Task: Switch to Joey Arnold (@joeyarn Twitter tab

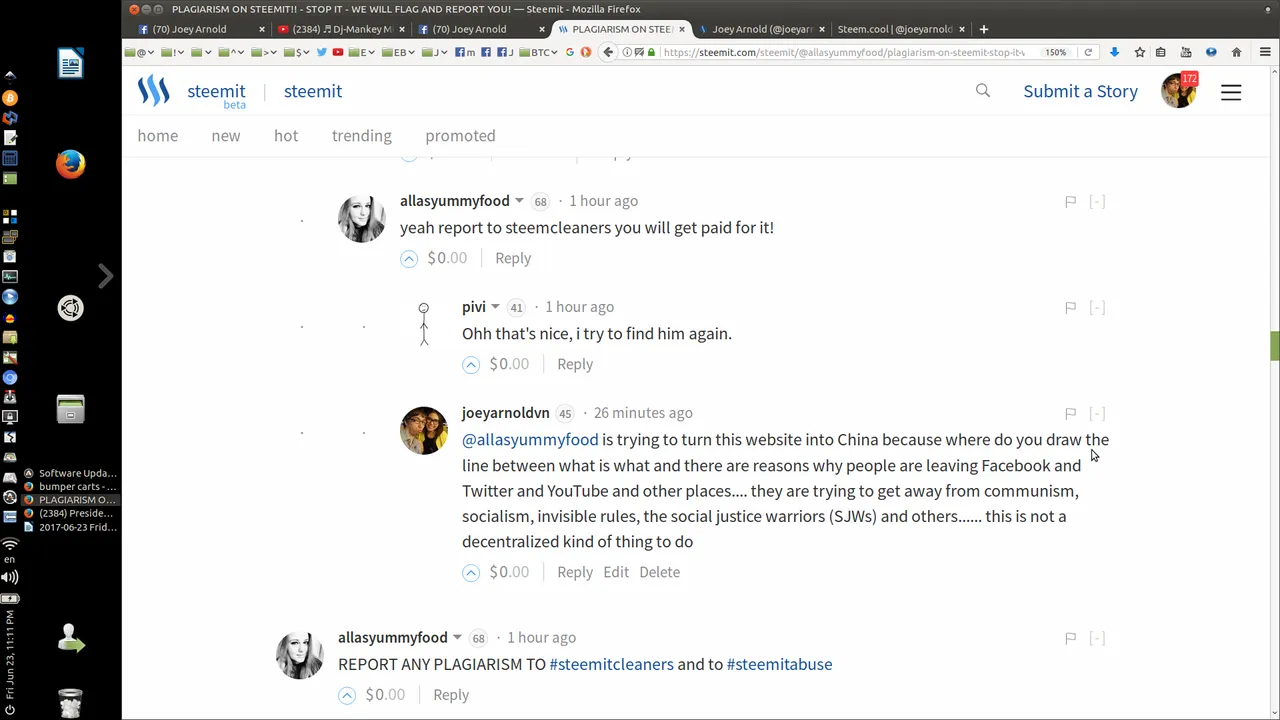Action: (x=760, y=29)
